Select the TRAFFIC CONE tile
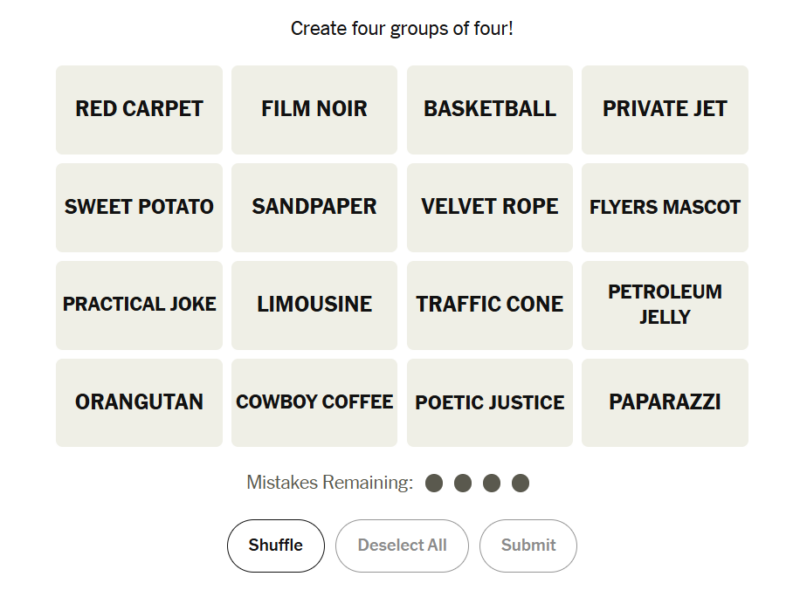 tap(490, 305)
